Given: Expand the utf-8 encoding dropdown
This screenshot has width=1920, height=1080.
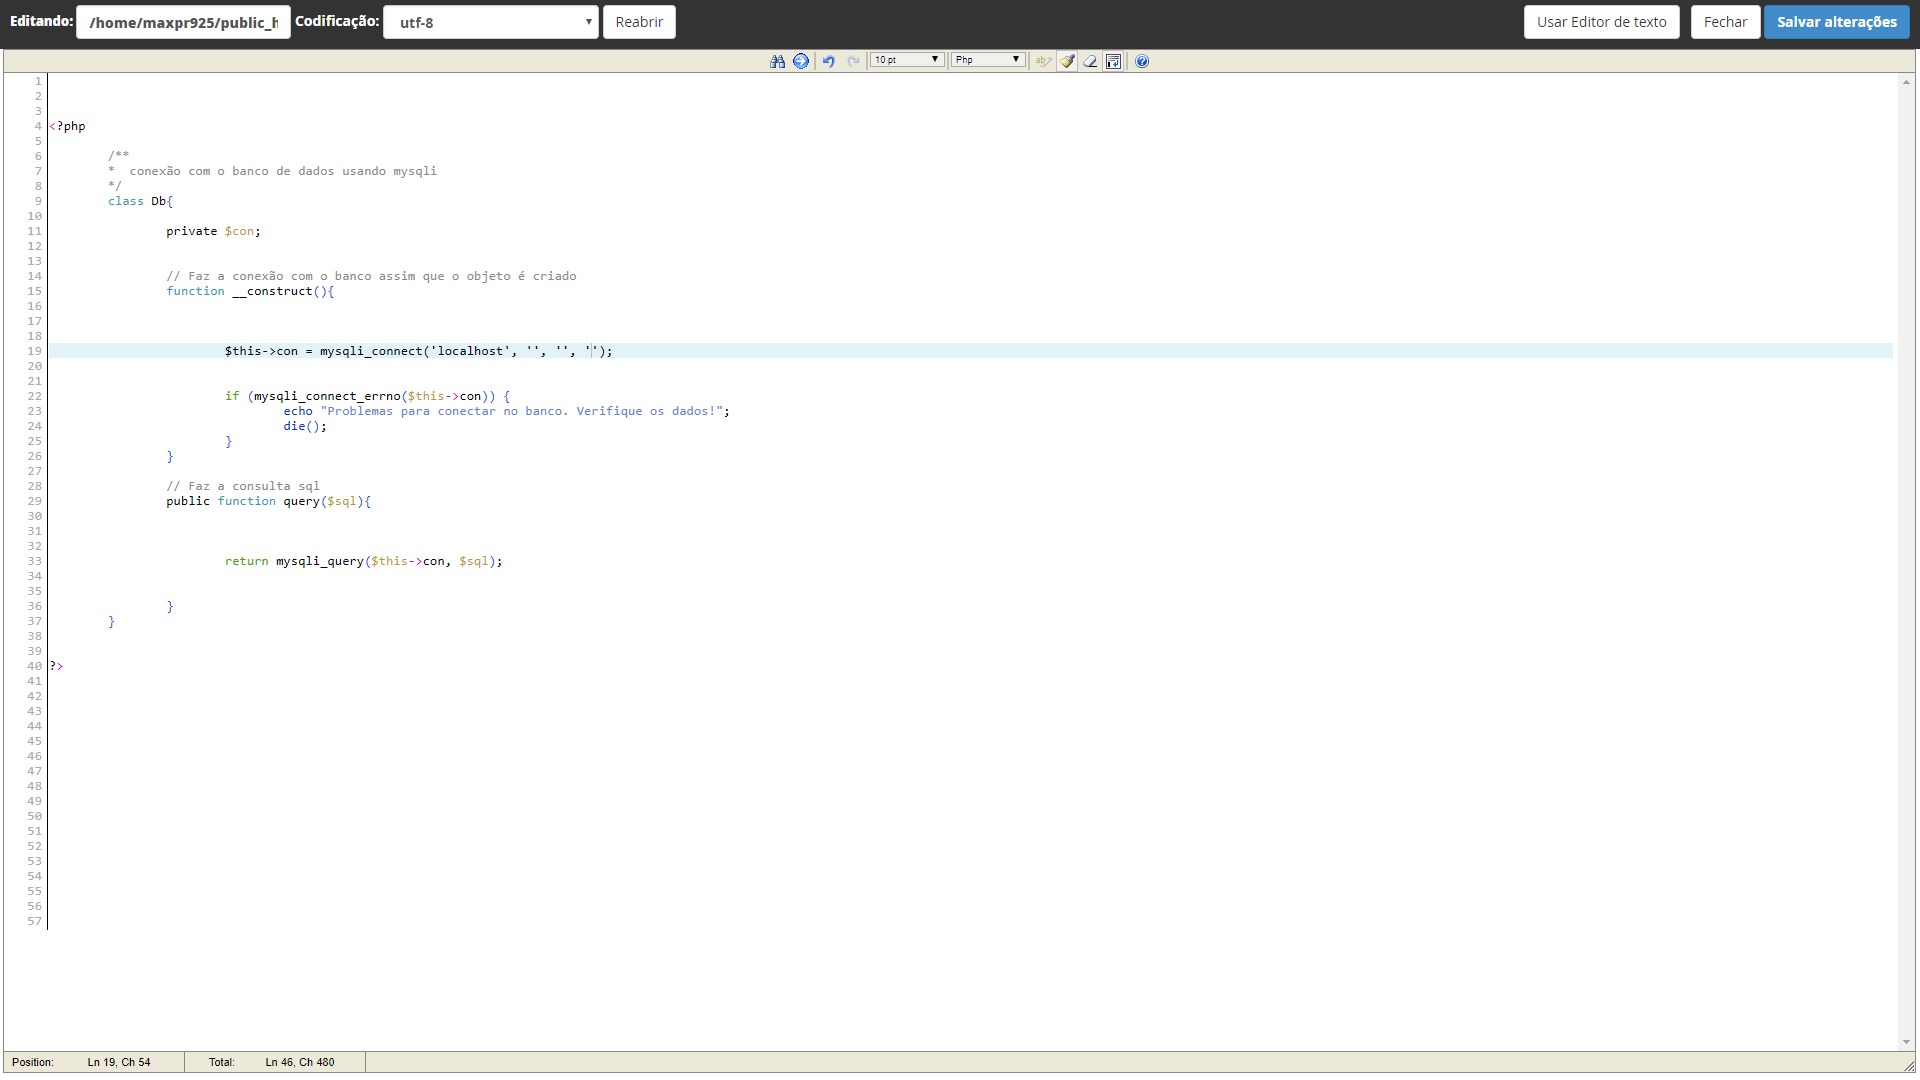Looking at the screenshot, I should tap(490, 22).
